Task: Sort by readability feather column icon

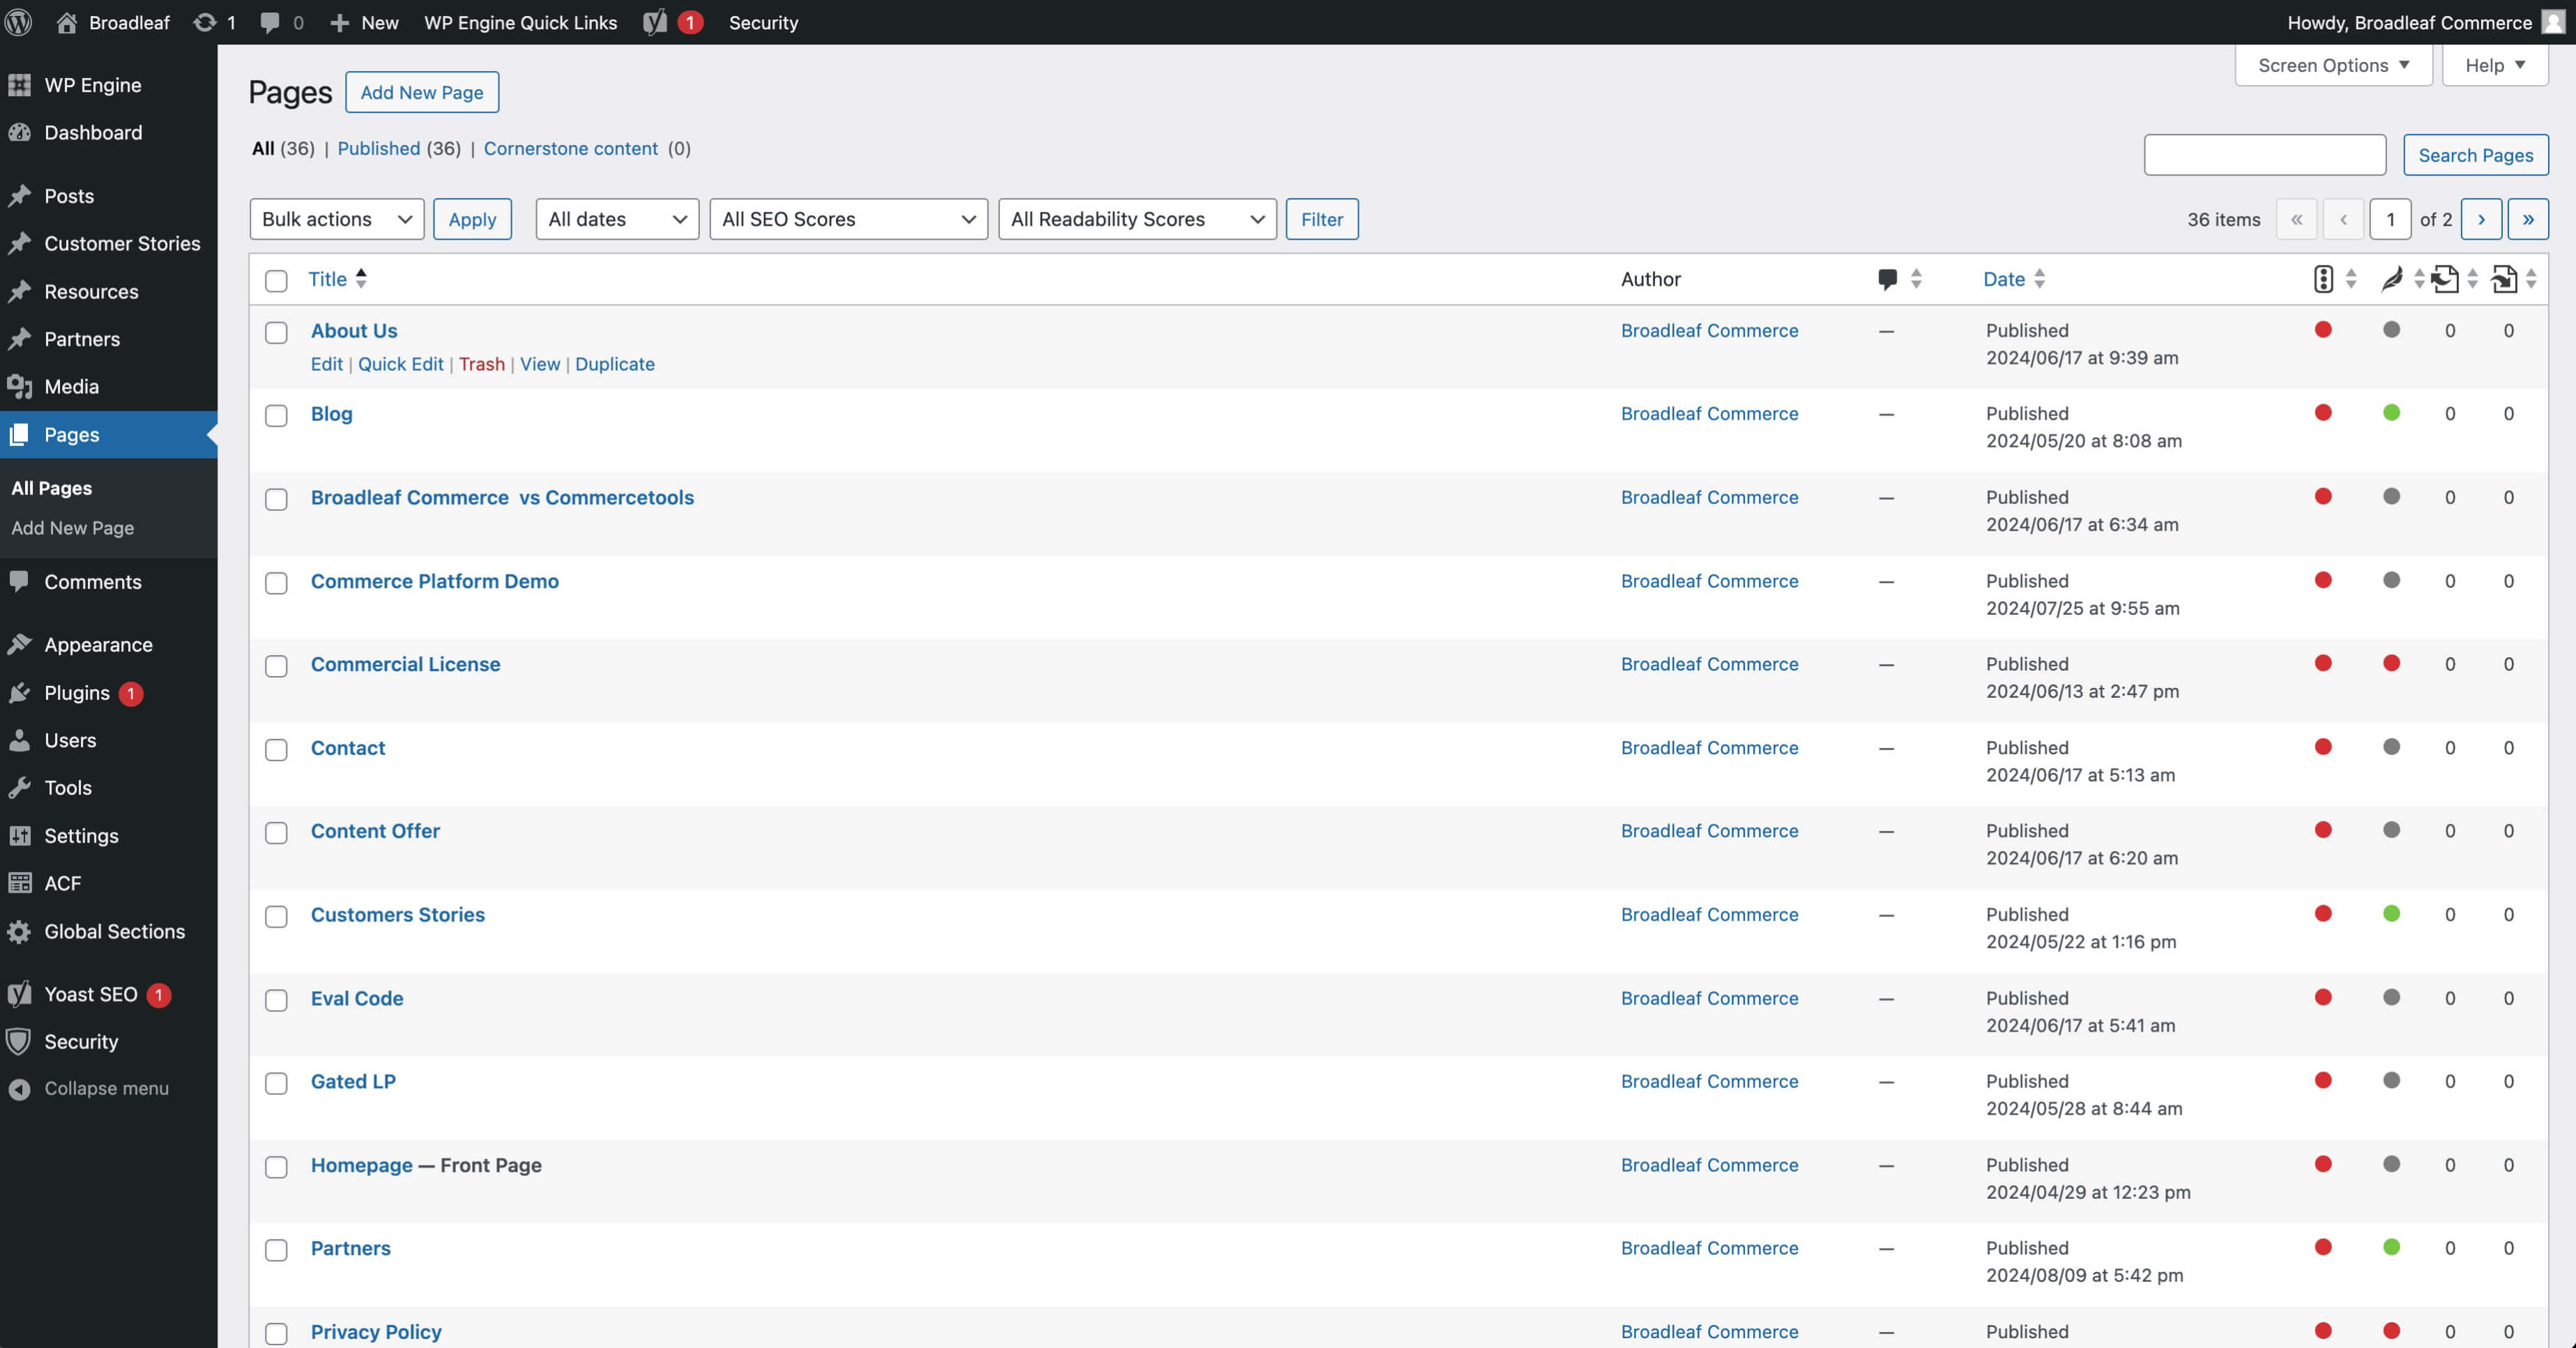Action: click(x=2392, y=279)
